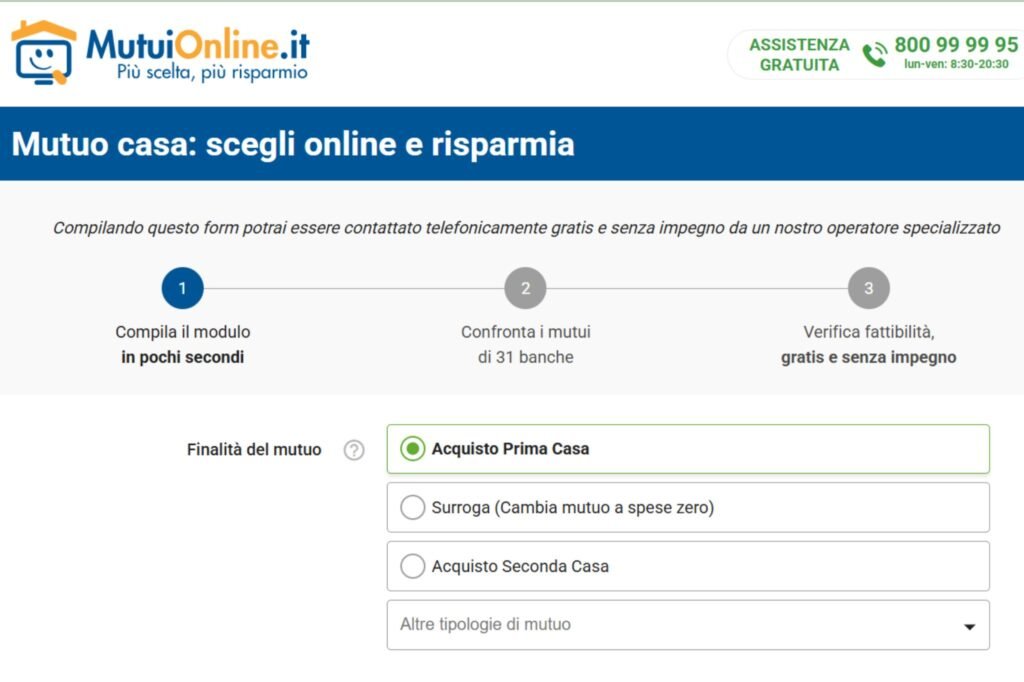
Task: Call the 800 99 99 95 phone number
Action: tap(956, 45)
